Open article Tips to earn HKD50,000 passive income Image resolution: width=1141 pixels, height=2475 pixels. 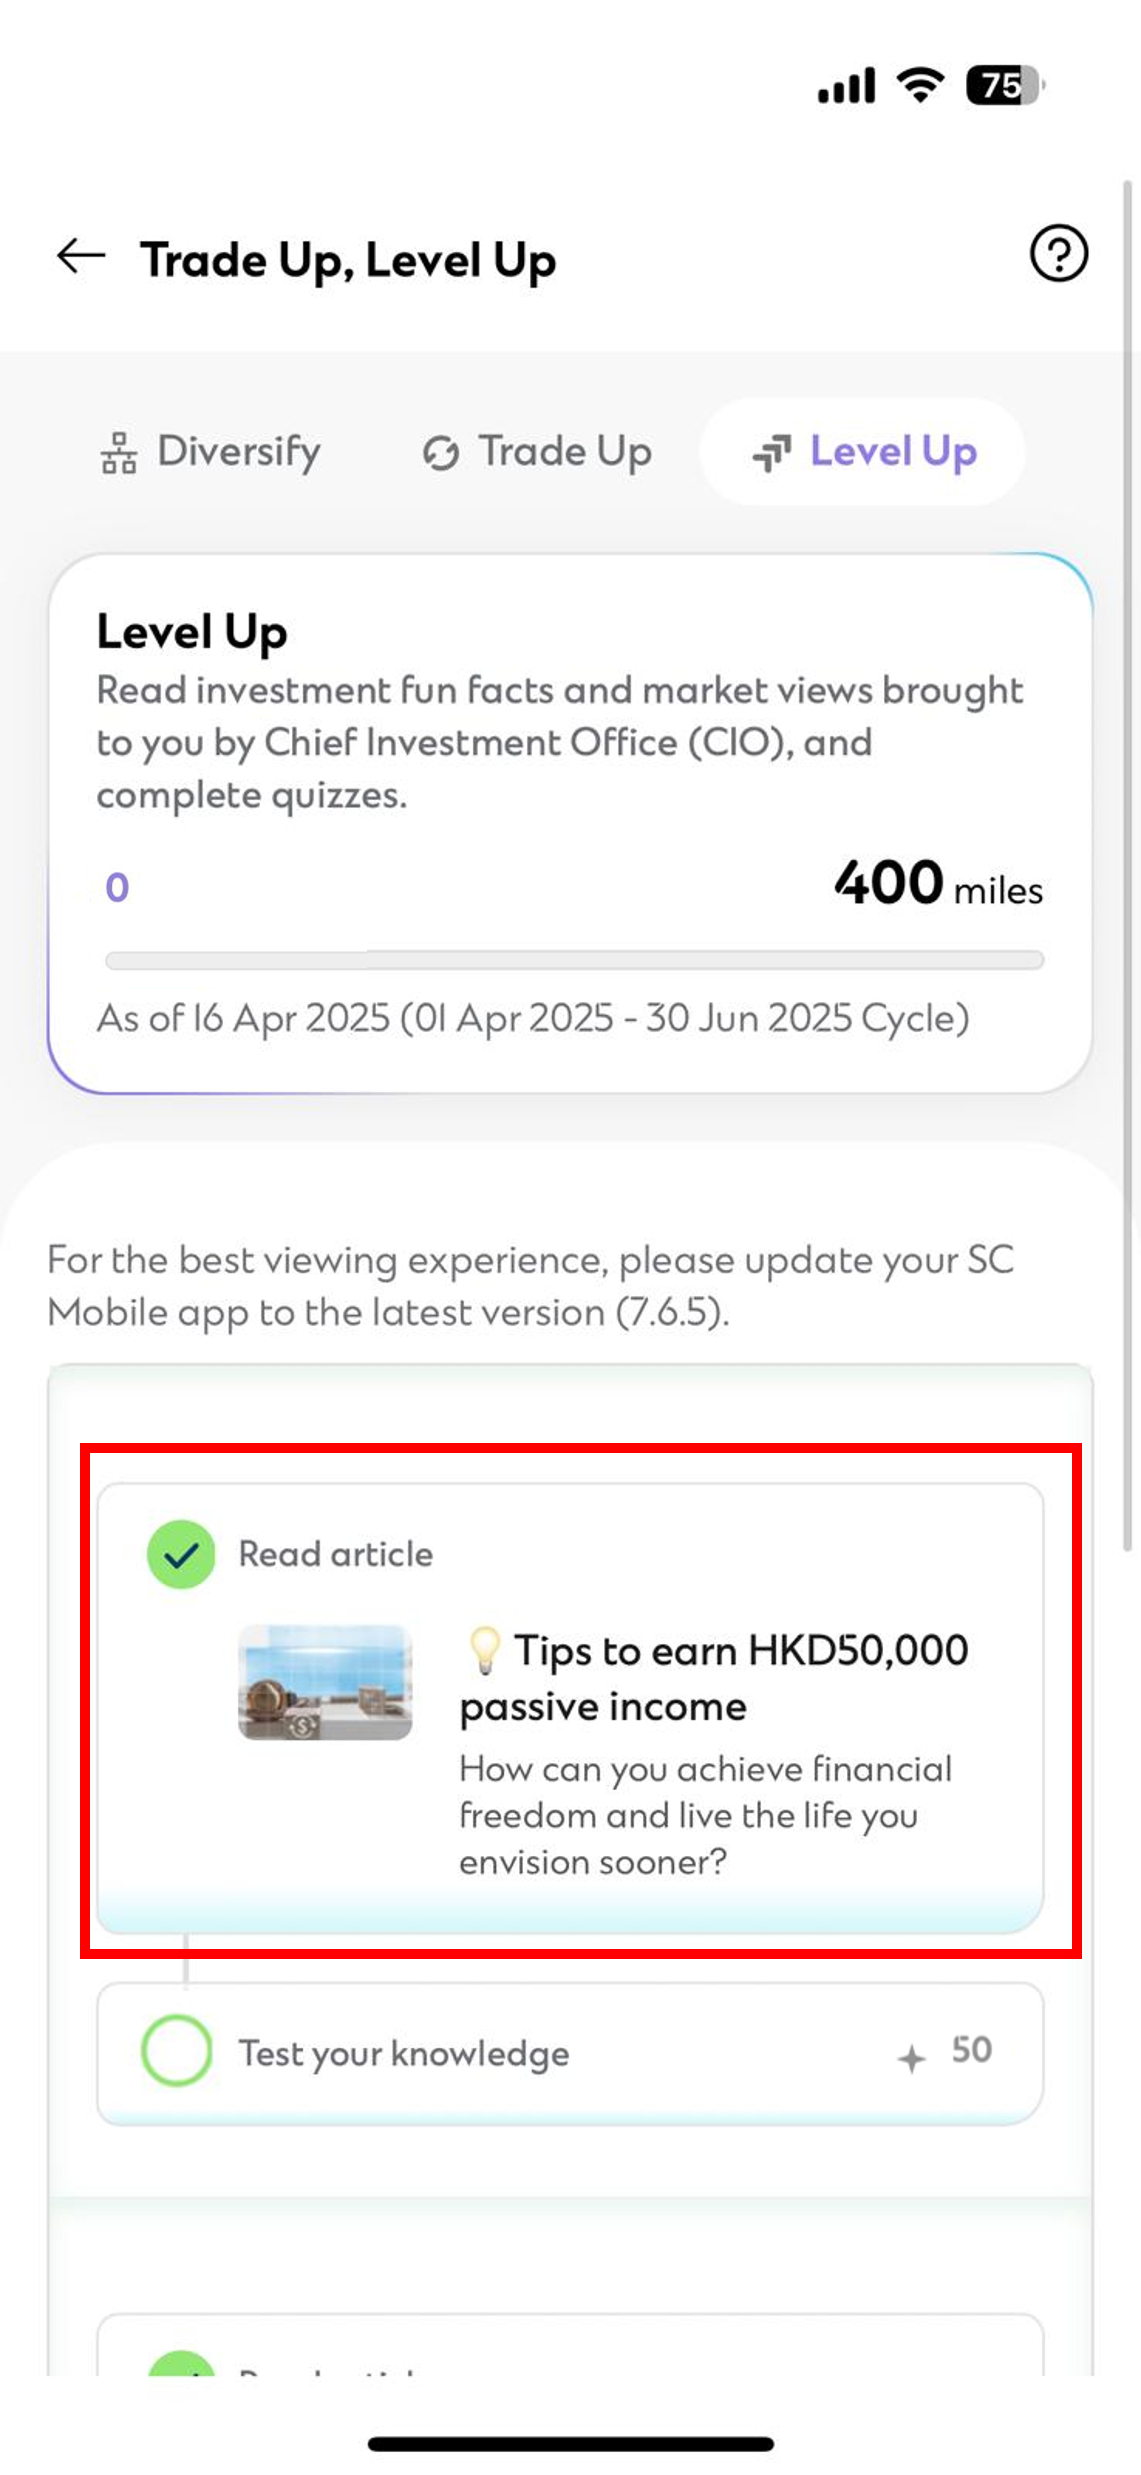pyautogui.click(x=714, y=1678)
